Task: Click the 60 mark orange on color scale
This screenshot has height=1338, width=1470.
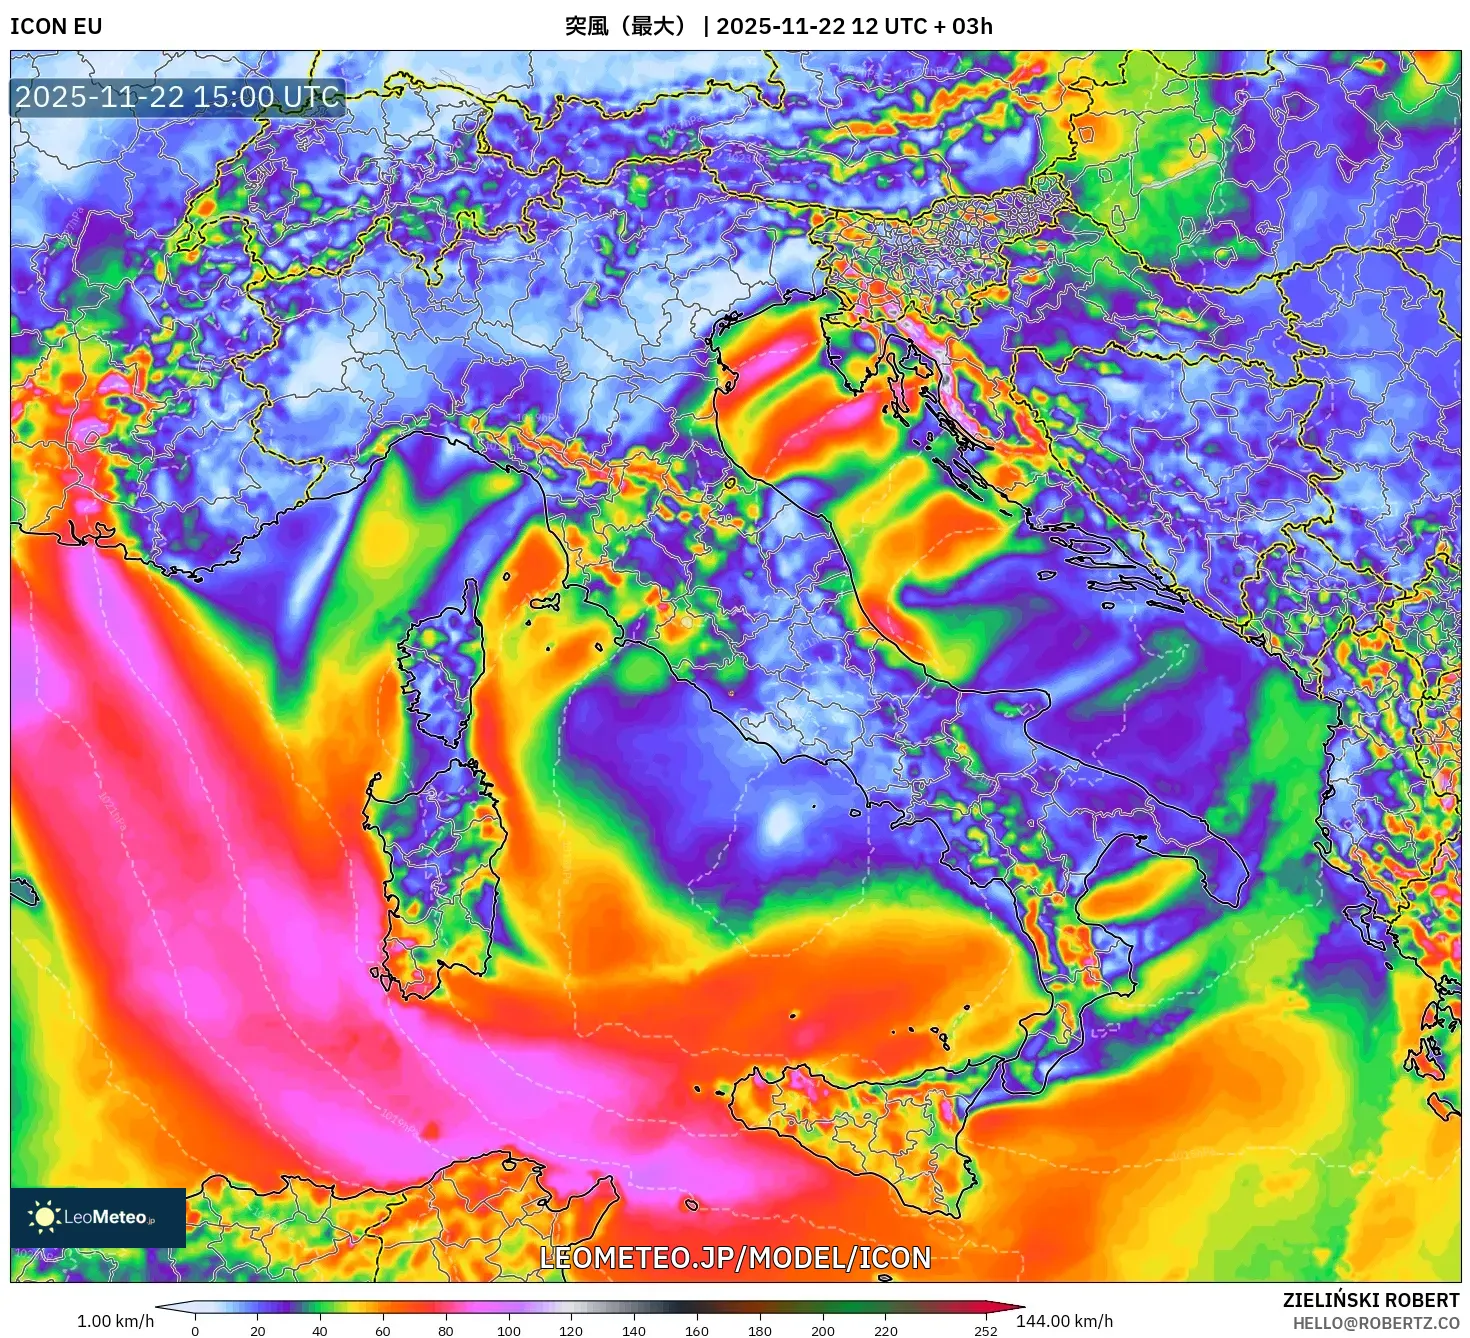Action: pos(383,1307)
